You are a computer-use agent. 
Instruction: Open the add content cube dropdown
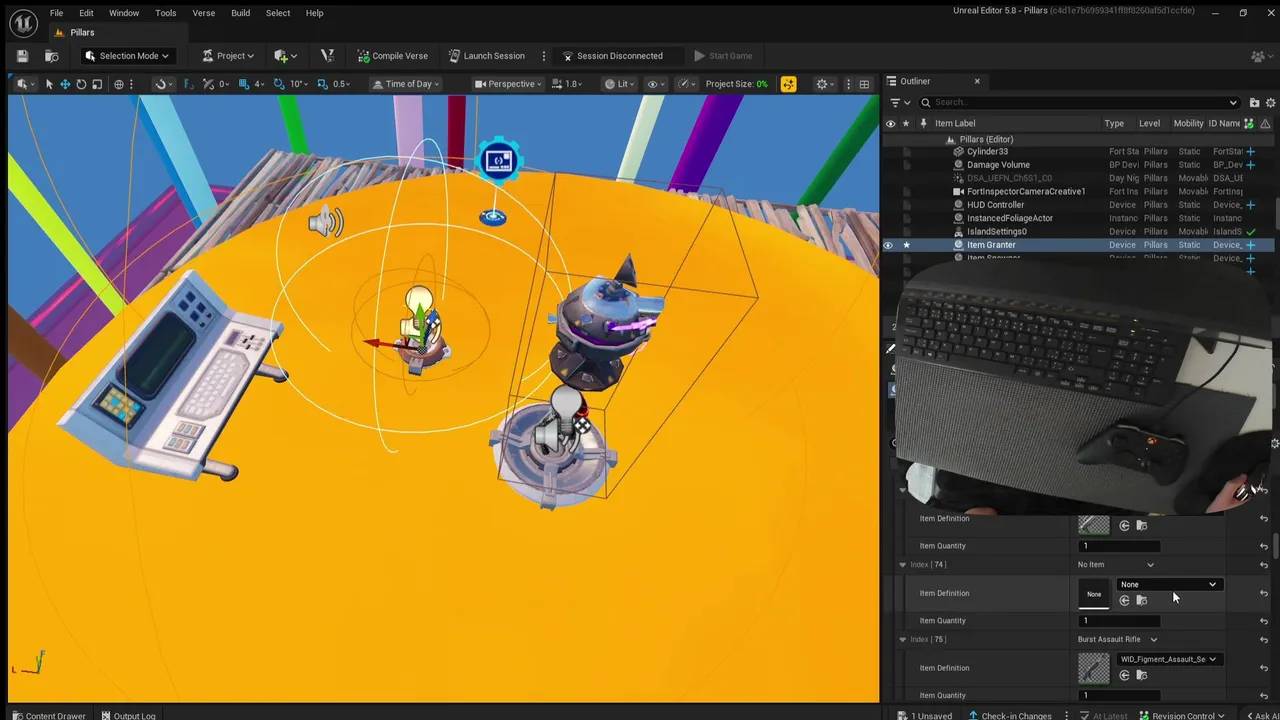[286, 56]
